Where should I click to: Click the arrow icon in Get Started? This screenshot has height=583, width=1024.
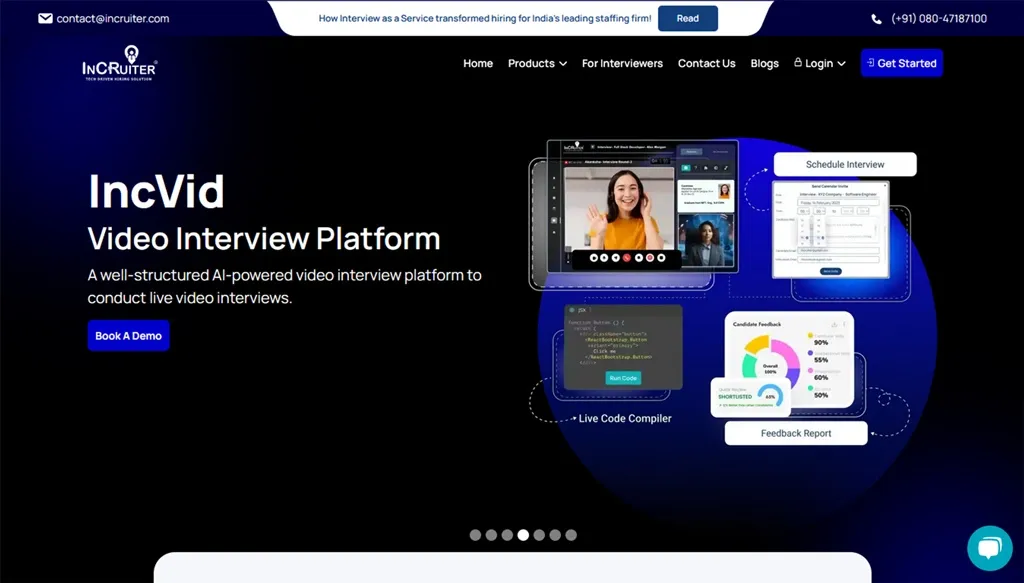(x=870, y=63)
